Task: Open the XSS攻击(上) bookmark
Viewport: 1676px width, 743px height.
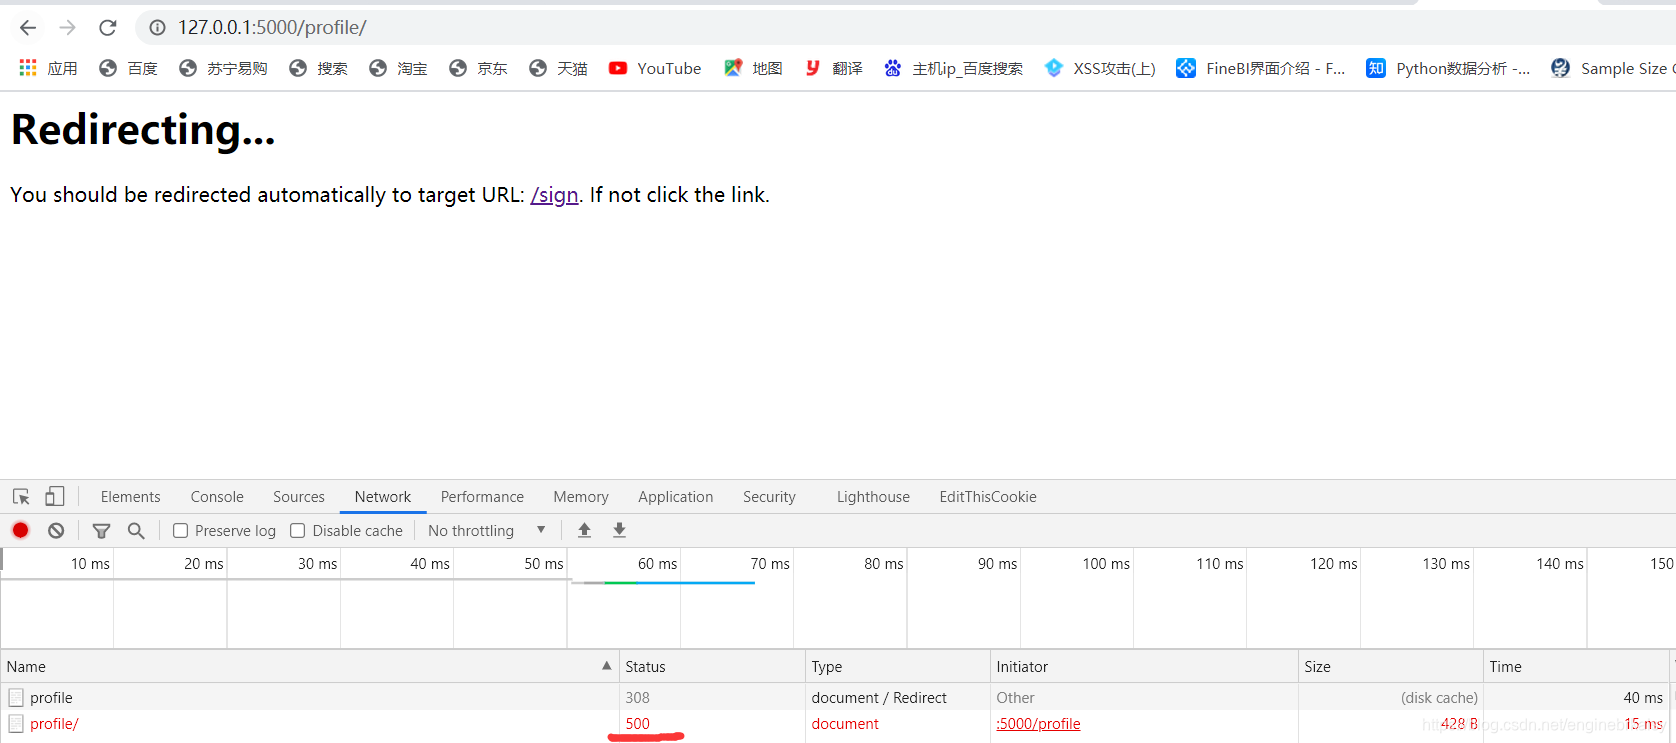Action: point(1099,68)
